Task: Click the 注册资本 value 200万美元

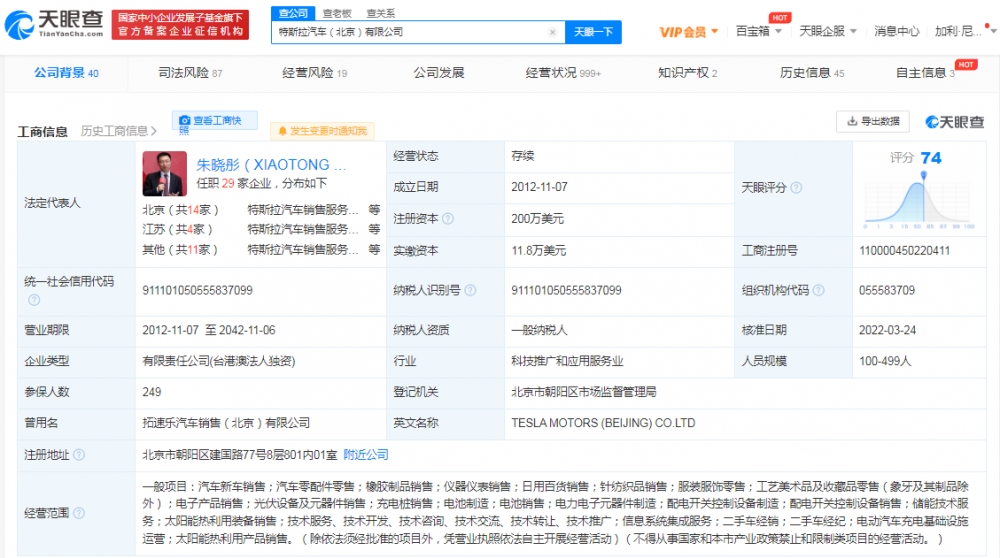Action: 537,219
